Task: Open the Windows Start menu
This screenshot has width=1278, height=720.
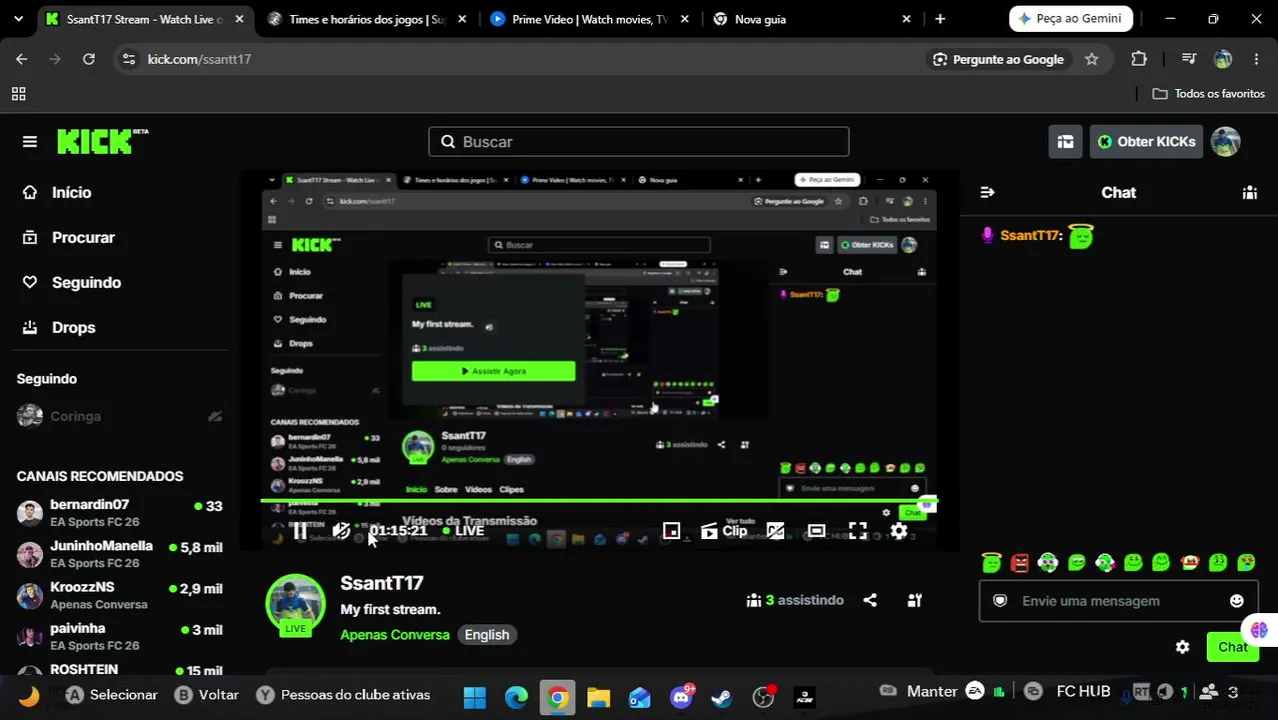Action: tap(475, 697)
